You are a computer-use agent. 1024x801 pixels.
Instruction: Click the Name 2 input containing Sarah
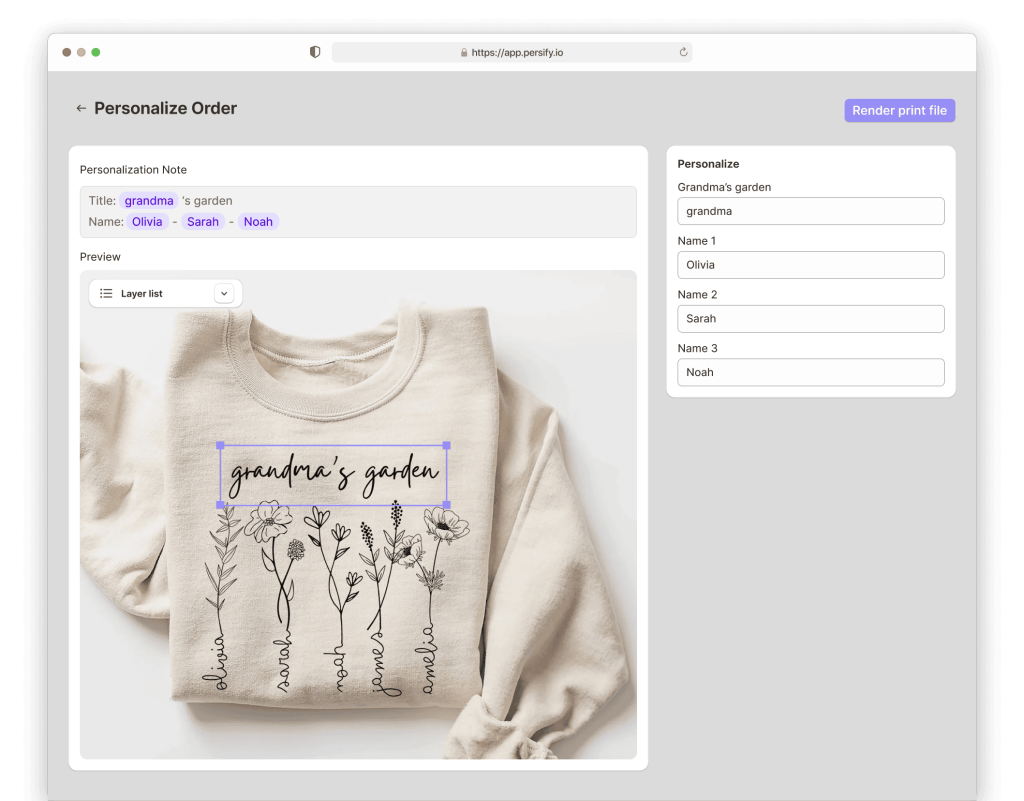click(810, 319)
